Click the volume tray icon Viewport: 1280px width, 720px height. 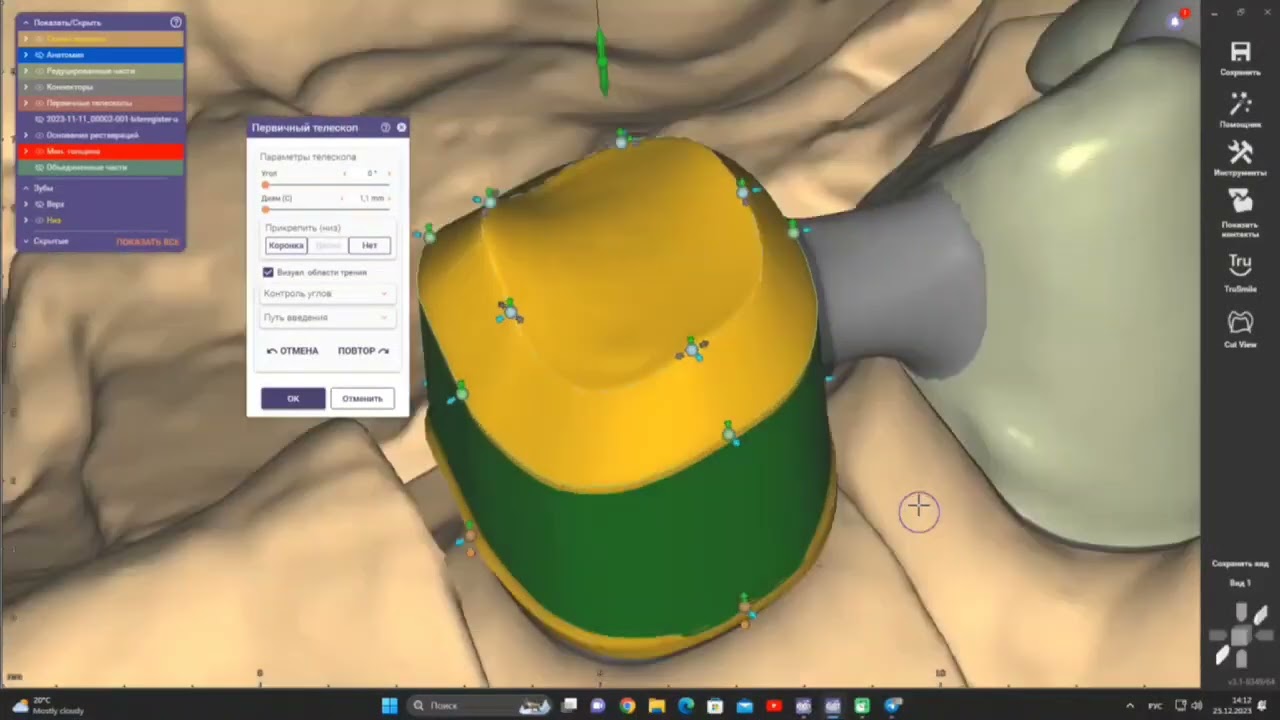pyautogui.click(x=1197, y=706)
